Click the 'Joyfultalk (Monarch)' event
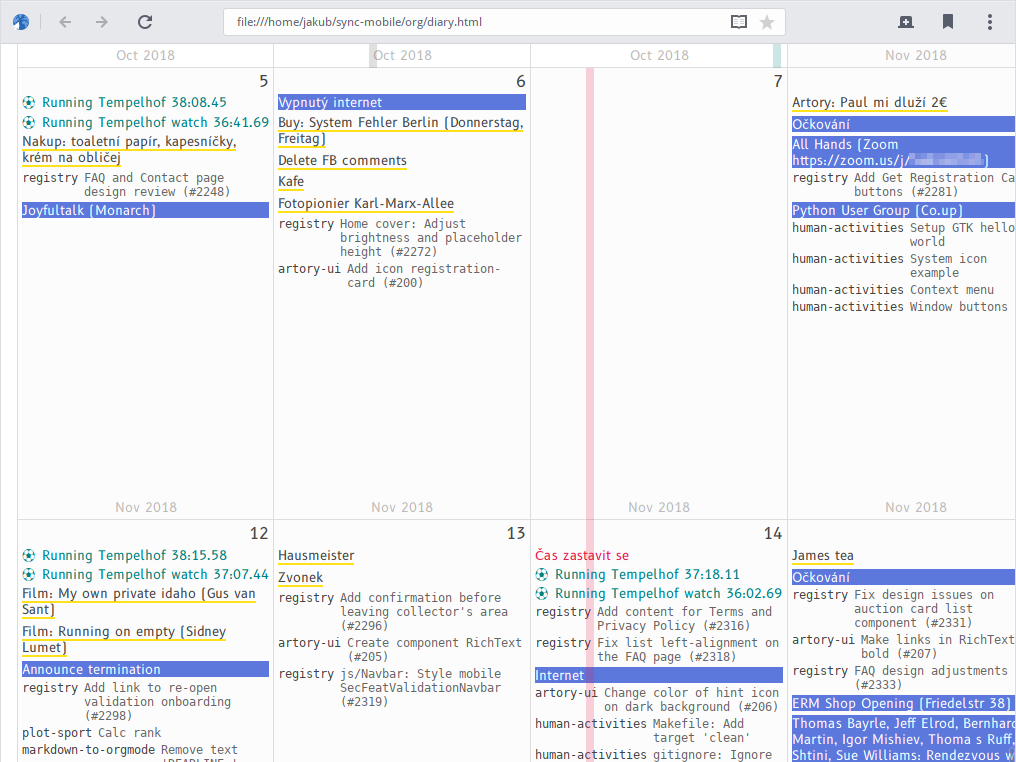The width and height of the screenshot is (1016, 762). [145, 210]
